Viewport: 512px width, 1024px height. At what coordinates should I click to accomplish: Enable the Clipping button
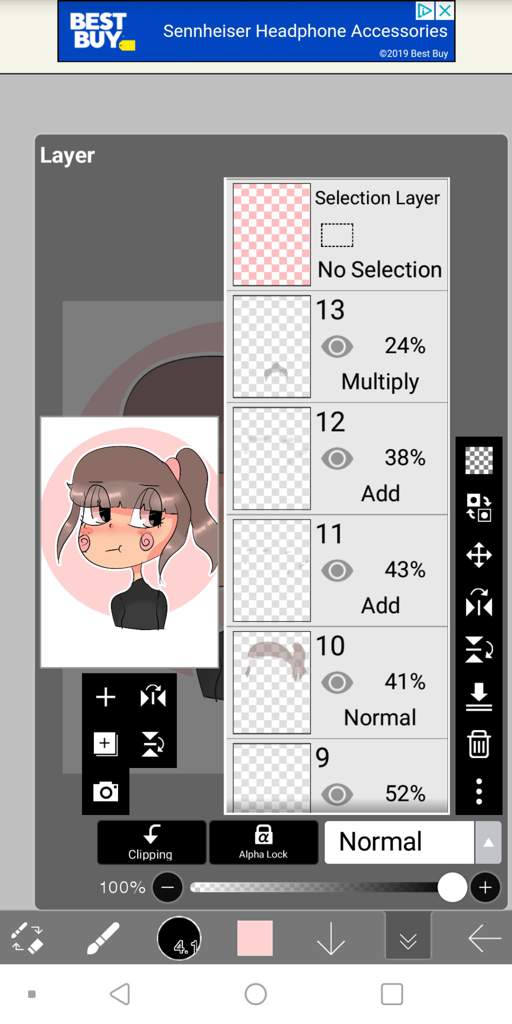click(152, 842)
